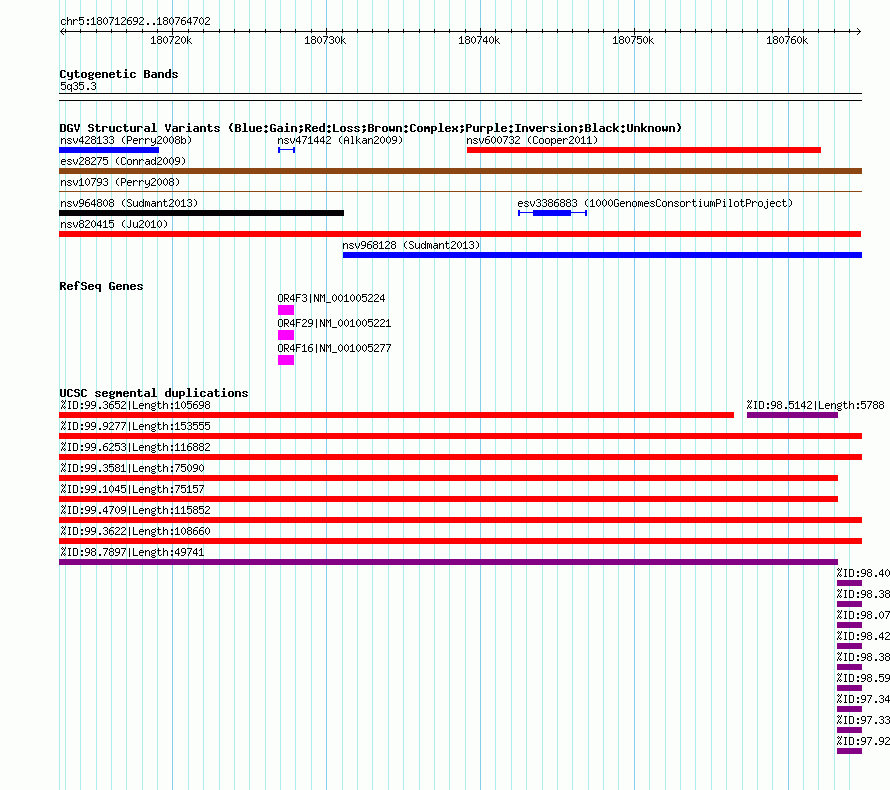Click the red bar under Length:105698
This screenshot has height=790, width=890.
[x=396, y=415]
